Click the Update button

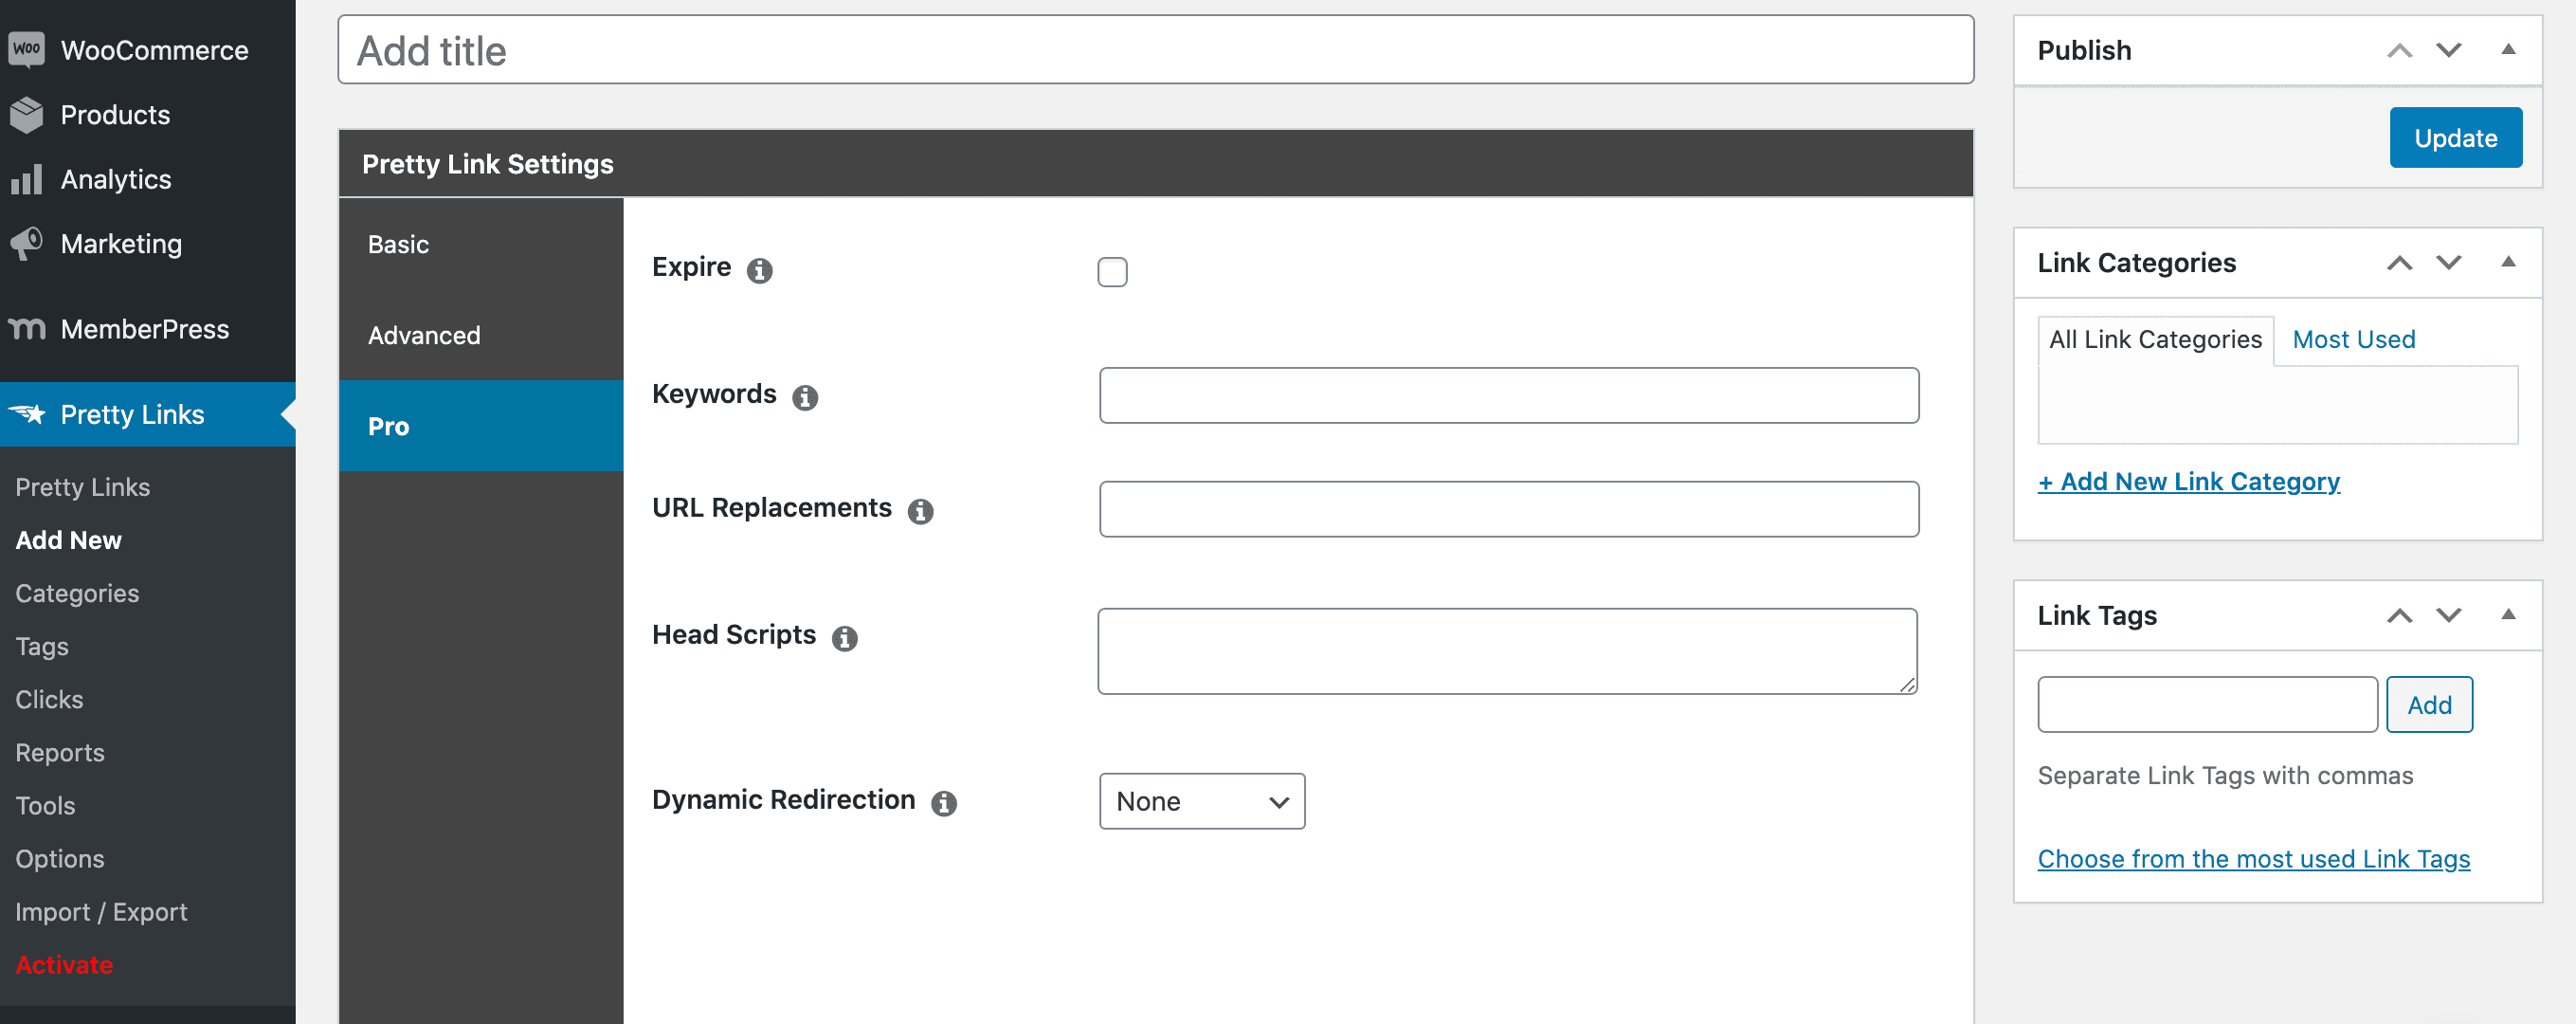(x=2455, y=138)
